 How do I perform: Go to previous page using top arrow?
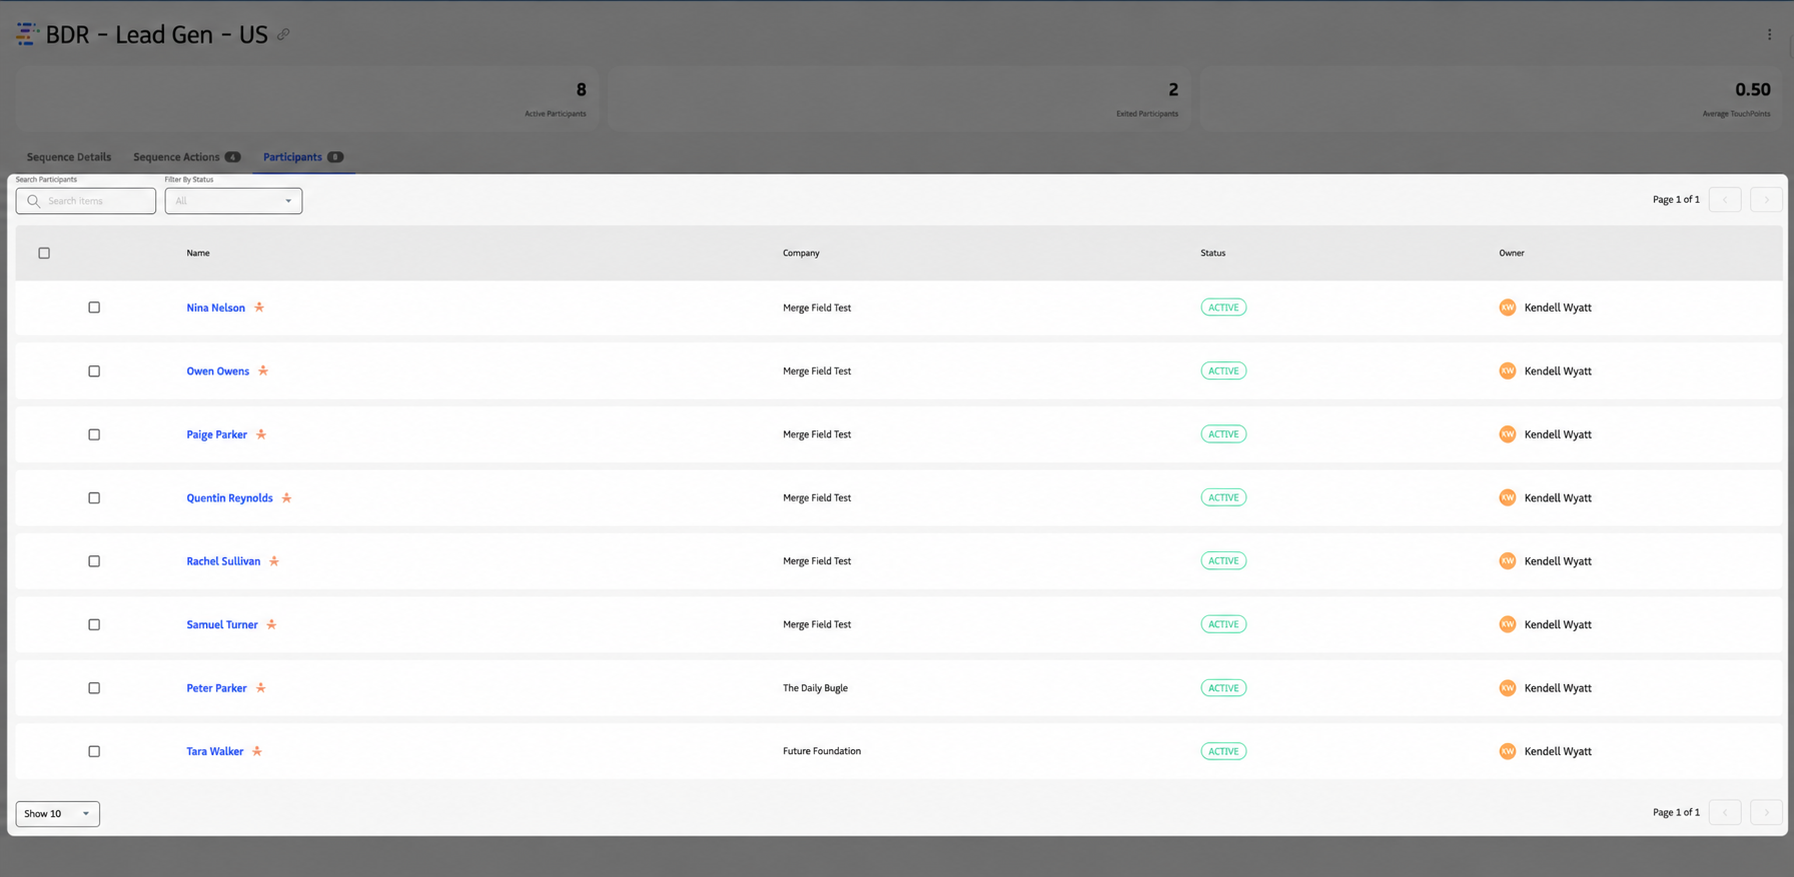[1725, 200]
